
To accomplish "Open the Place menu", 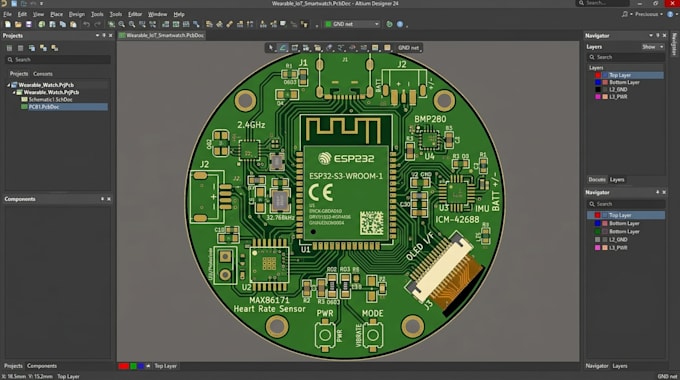I will tap(56, 14).
